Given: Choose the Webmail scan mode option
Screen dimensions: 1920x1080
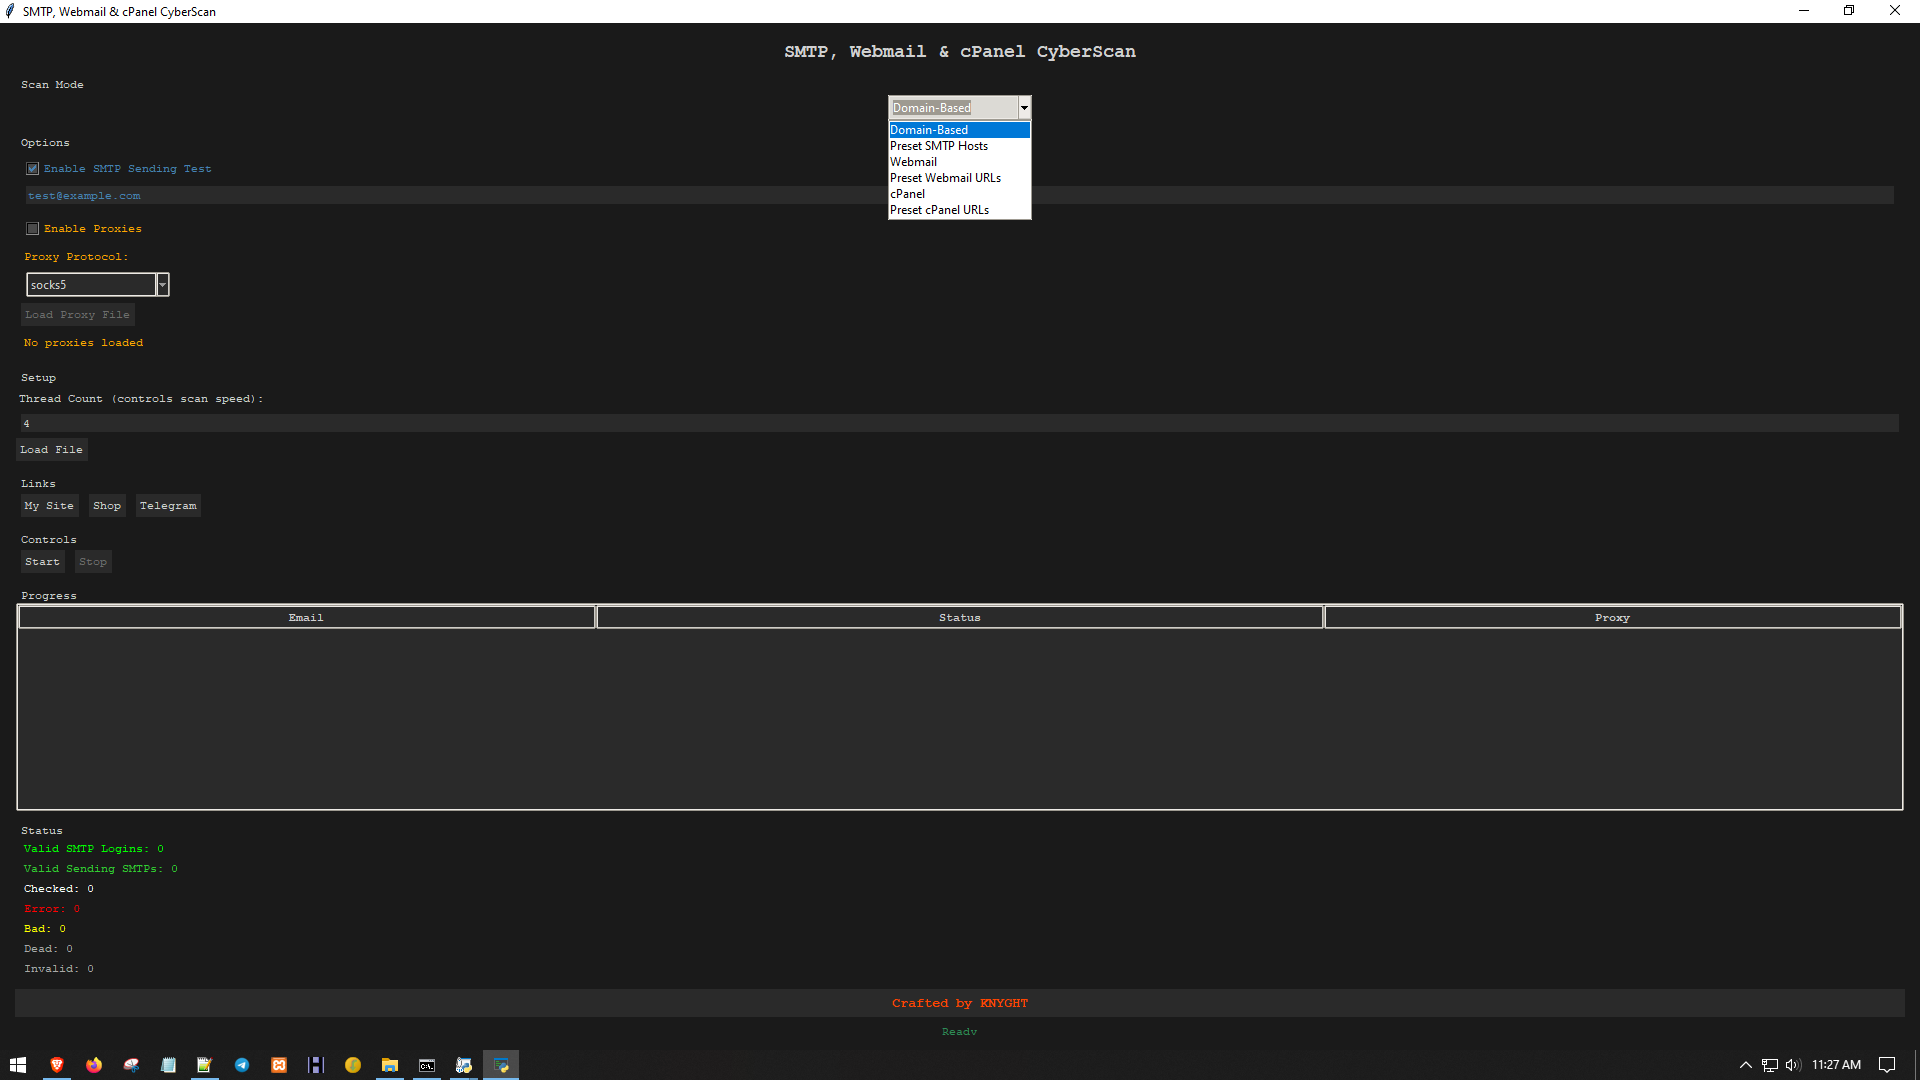Looking at the screenshot, I should tap(914, 162).
